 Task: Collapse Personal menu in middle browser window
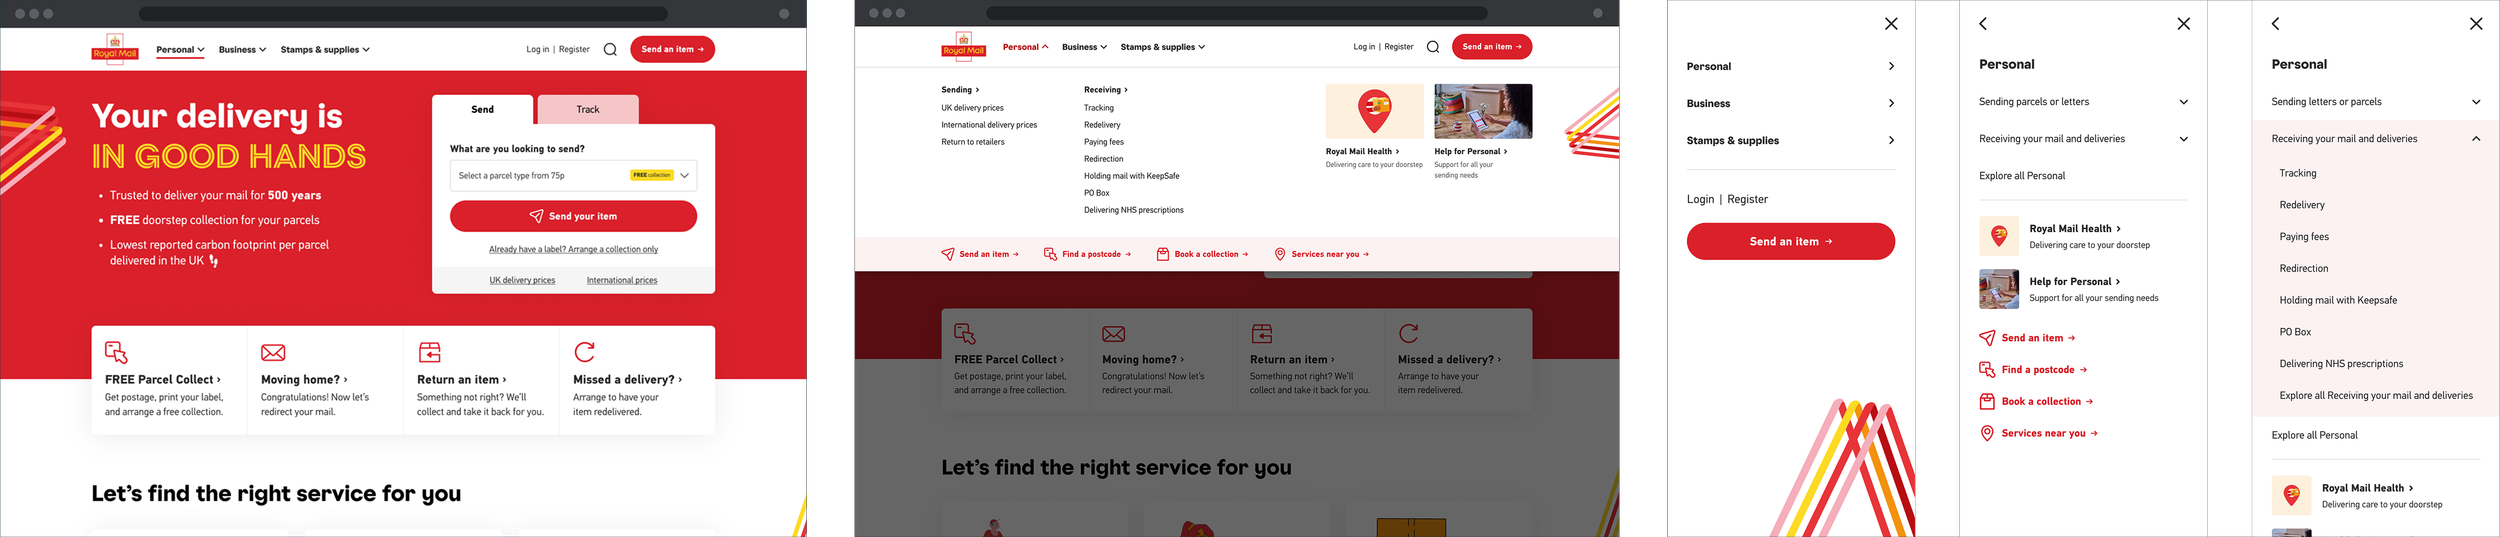point(1025,47)
